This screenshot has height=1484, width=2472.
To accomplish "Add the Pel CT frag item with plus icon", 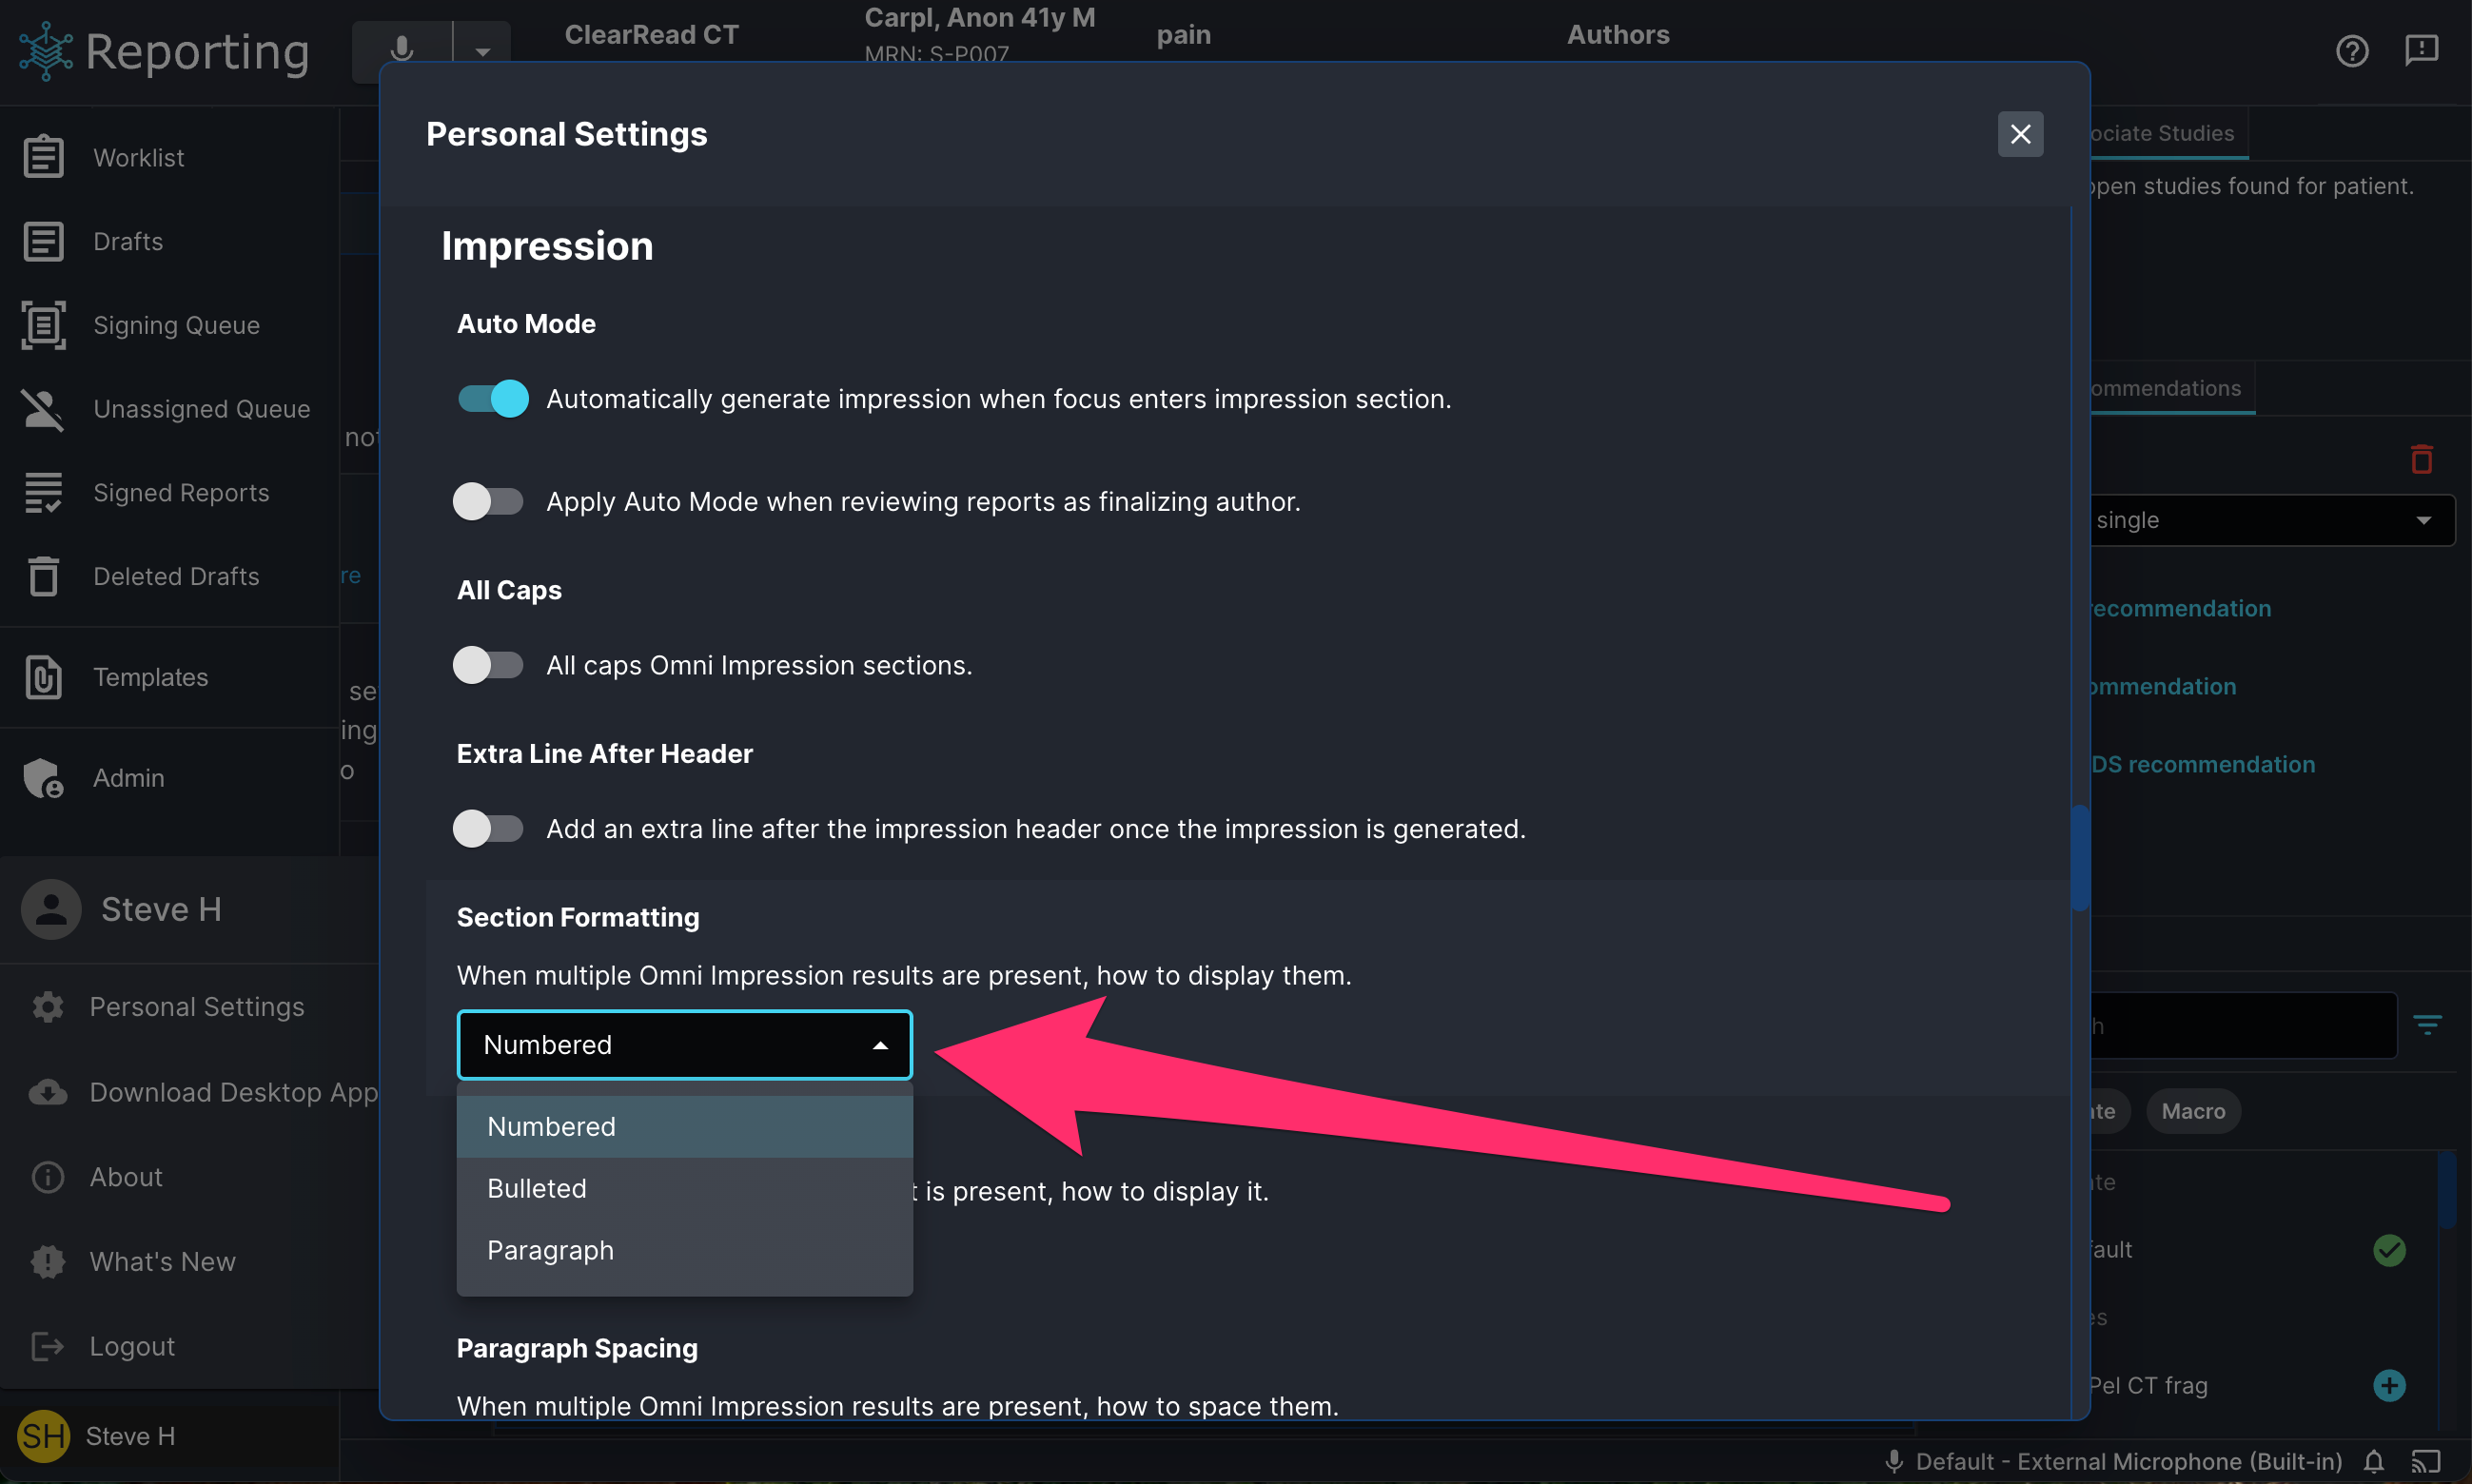I will 2389,1385.
